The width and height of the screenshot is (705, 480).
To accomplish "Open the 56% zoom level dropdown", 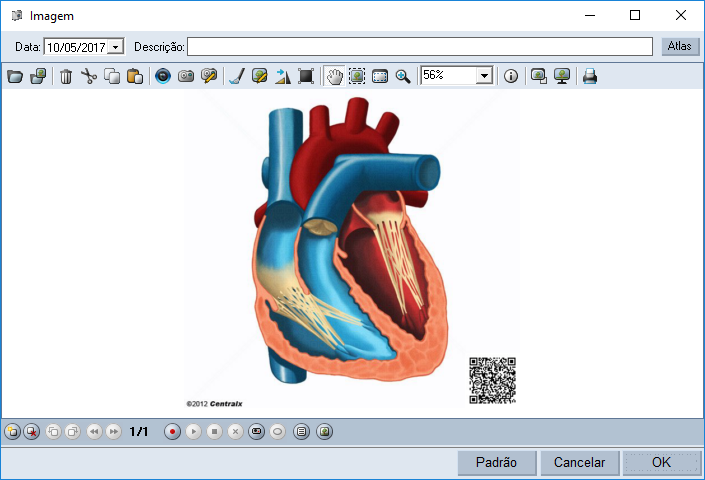I will pyautogui.click(x=485, y=76).
